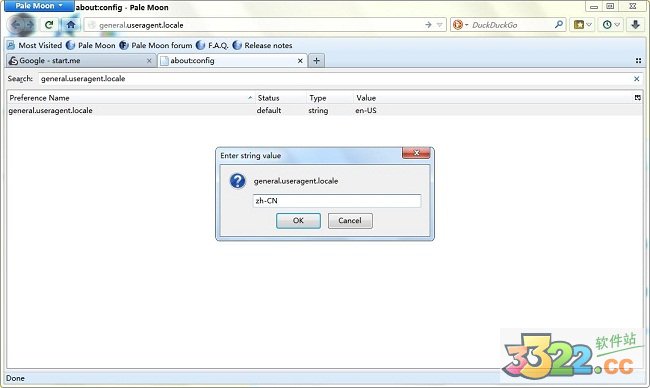Image resolution: width=650 pixels, height=388 pixels.
Task: Sort by Status column header
Action: click(280, 98)
